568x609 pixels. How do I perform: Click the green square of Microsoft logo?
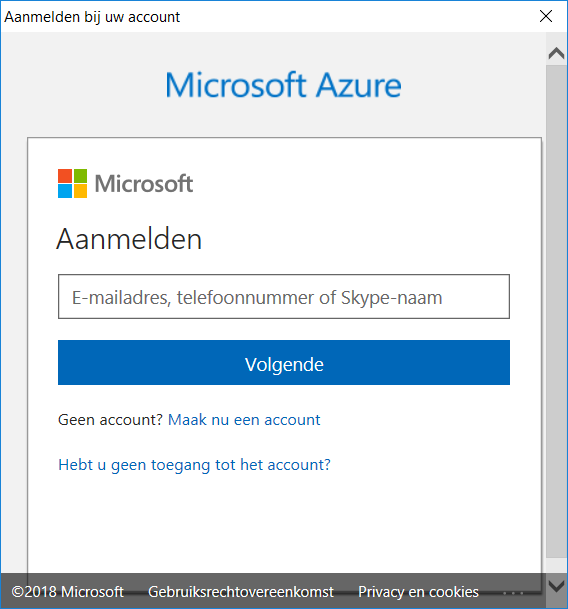coord(80,176)
